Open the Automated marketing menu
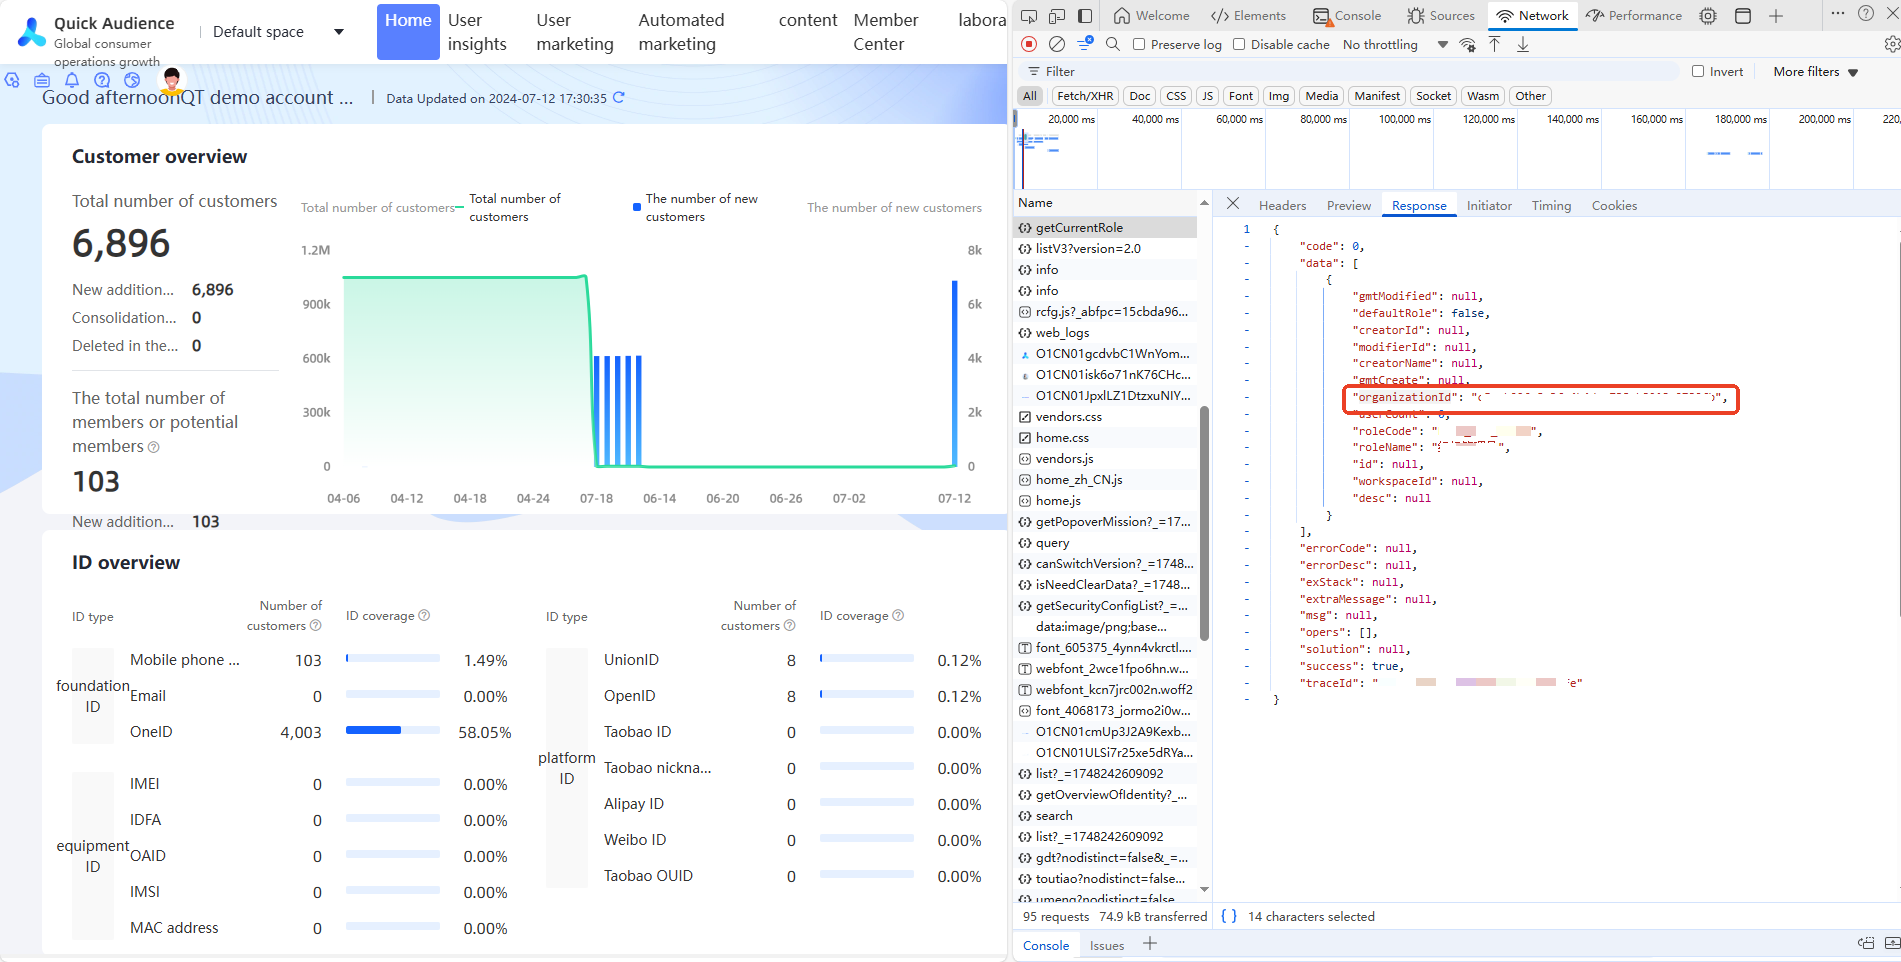Image resolution: width=1901 pixels, height=962 pixels. (681, 32)
